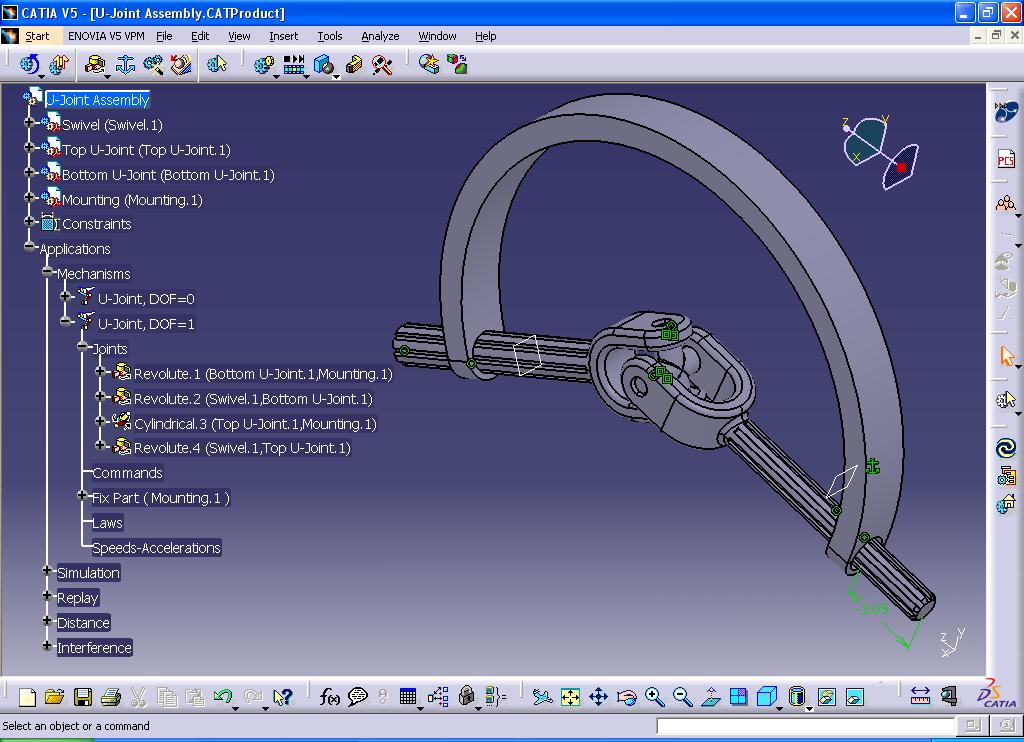Click the green compass manipulator on the model
Screen dimensions: 1024x742
pyautogui.click(x=872, y=466)
